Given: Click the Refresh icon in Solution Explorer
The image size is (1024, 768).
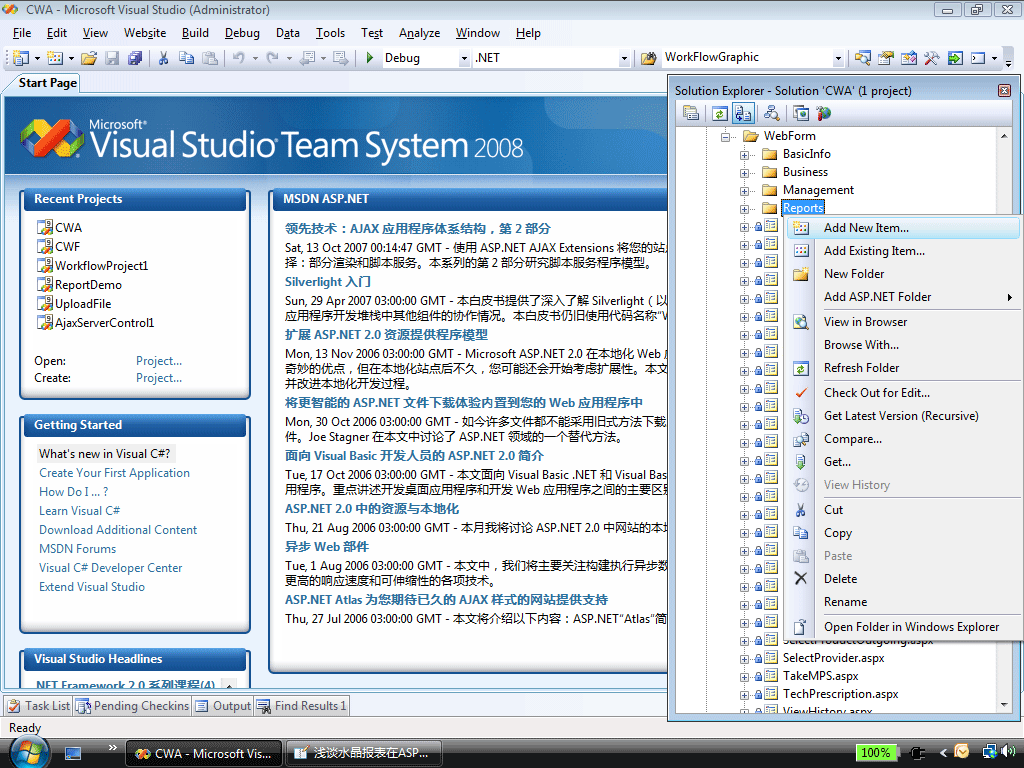Looking at the screenshot, I should click(719, 113).
